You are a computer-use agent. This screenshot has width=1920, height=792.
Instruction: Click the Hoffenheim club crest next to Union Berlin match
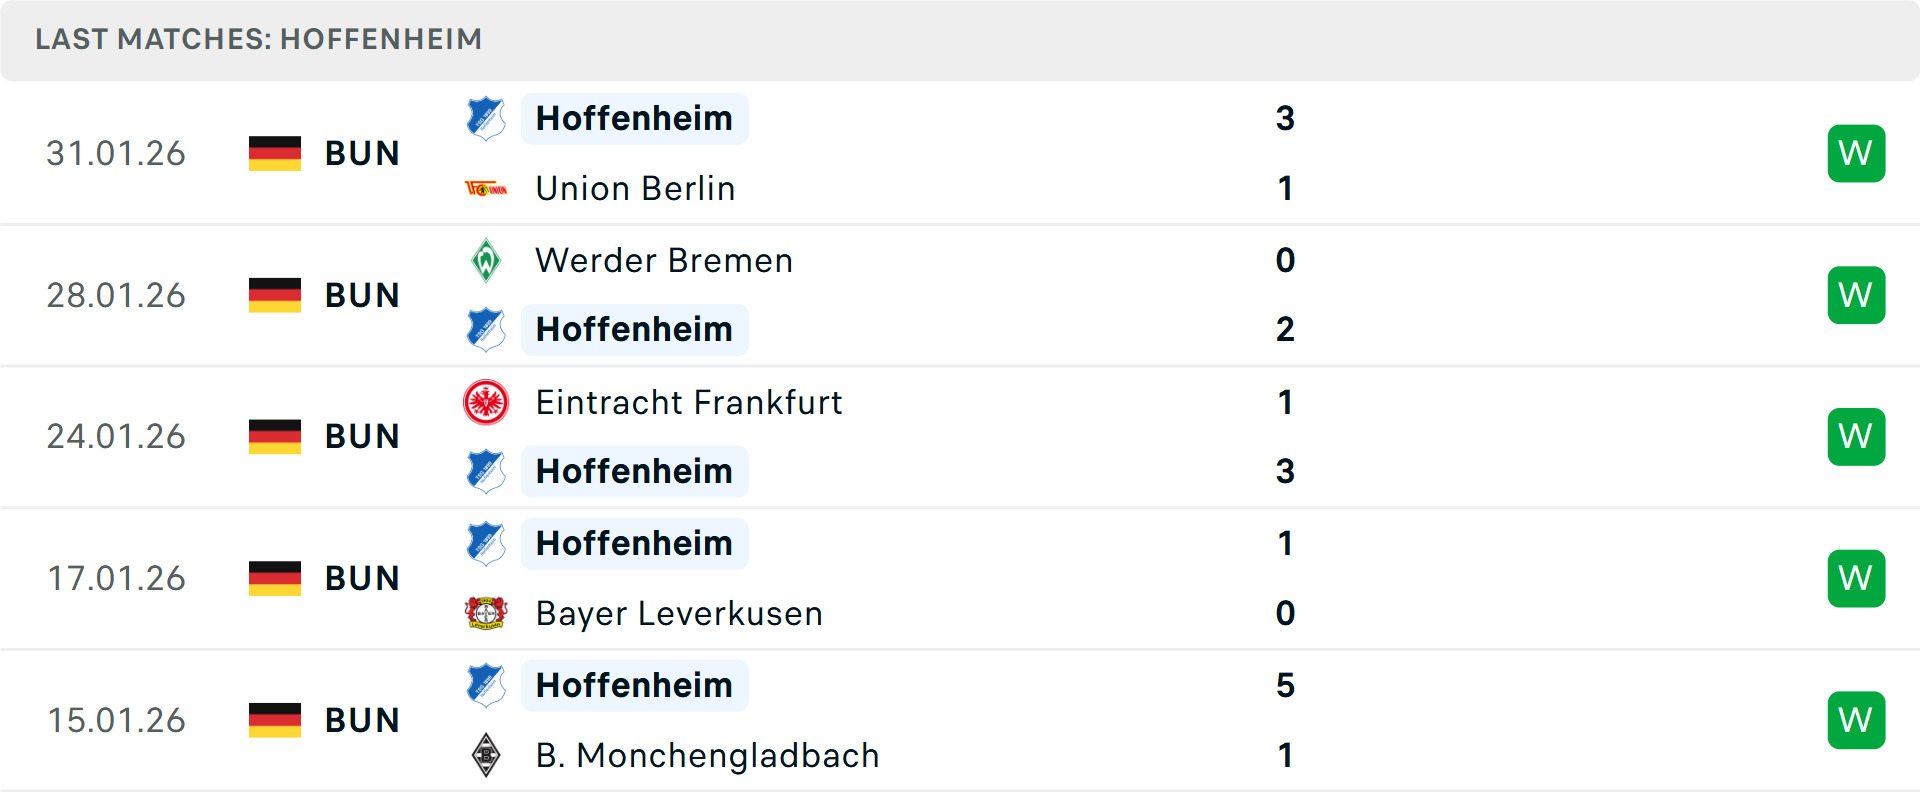click(x=486, y=118)
